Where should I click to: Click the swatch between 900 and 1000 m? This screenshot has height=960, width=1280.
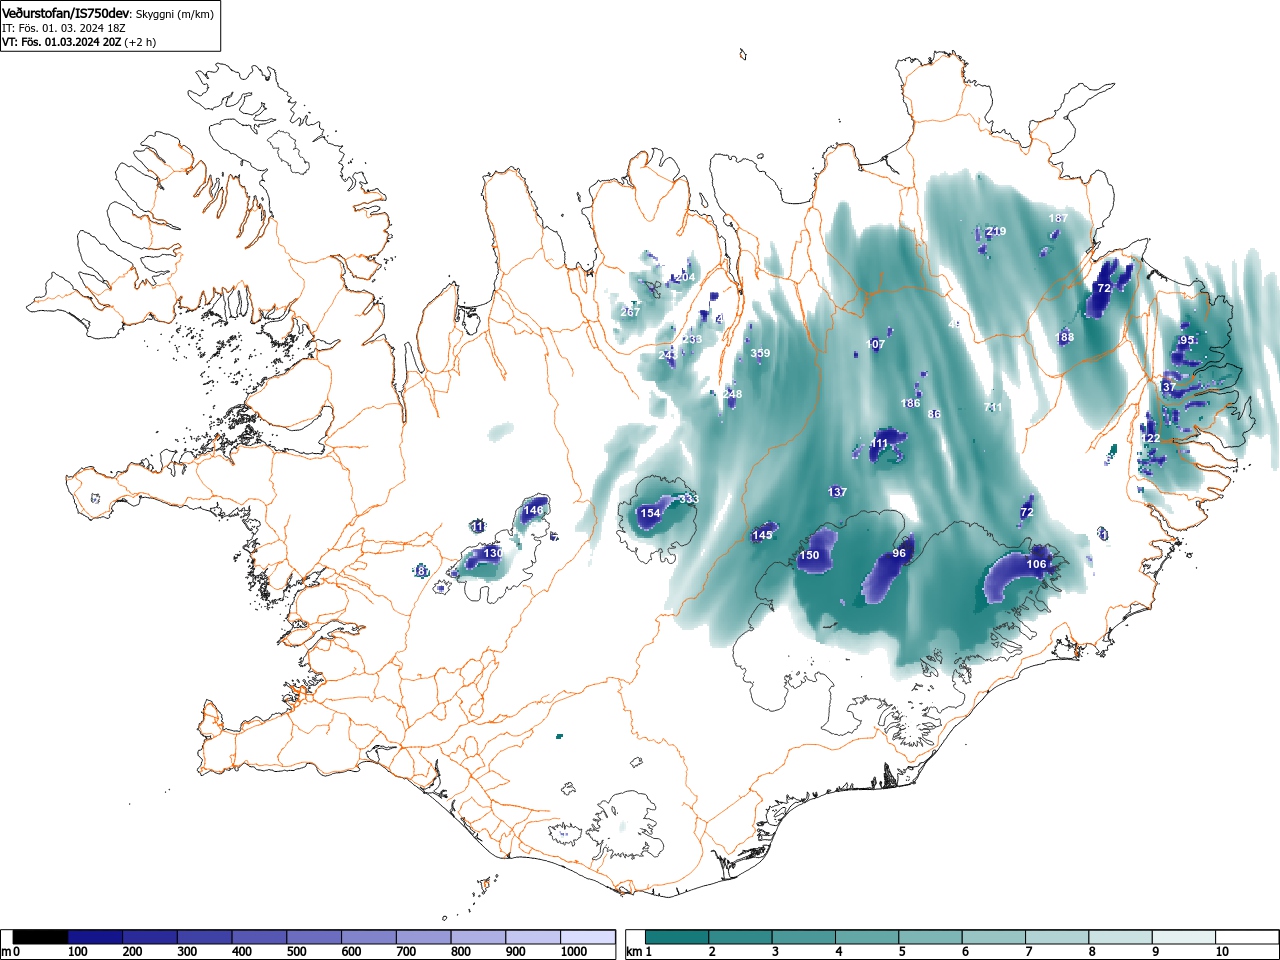point(533,937)
